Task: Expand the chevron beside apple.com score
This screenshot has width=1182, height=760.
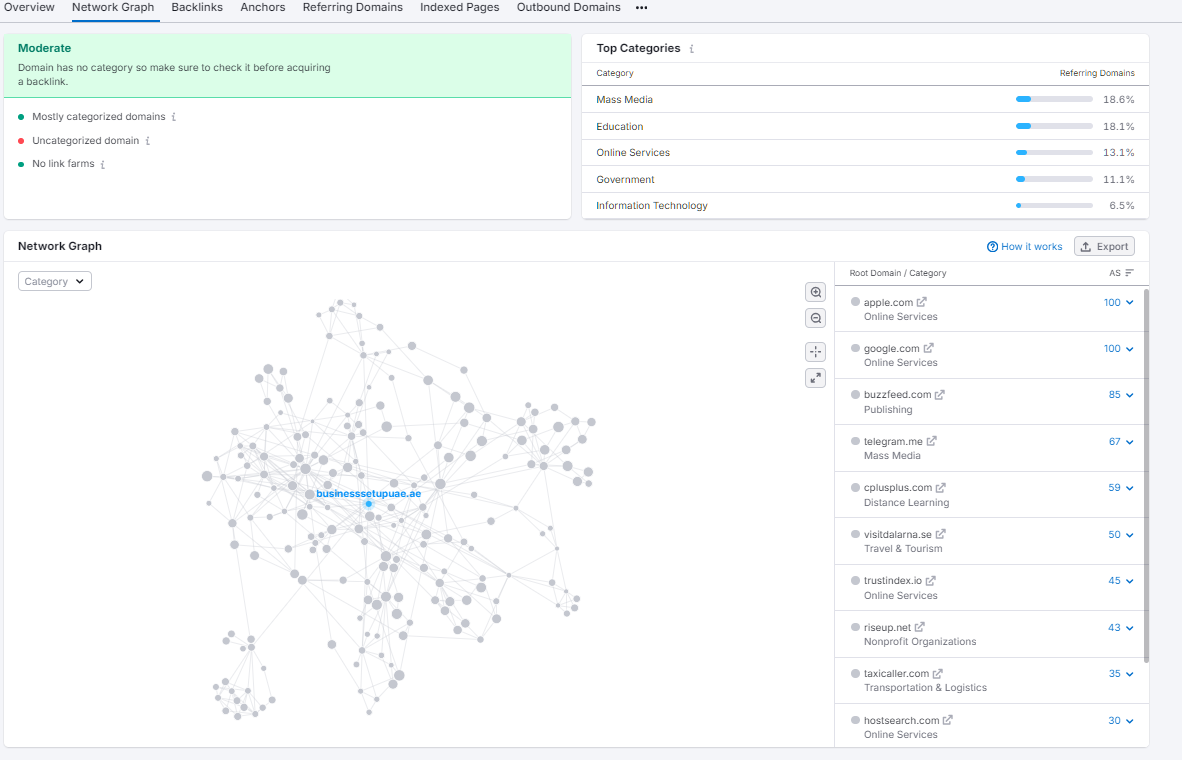Action: tap(1131, 302)
